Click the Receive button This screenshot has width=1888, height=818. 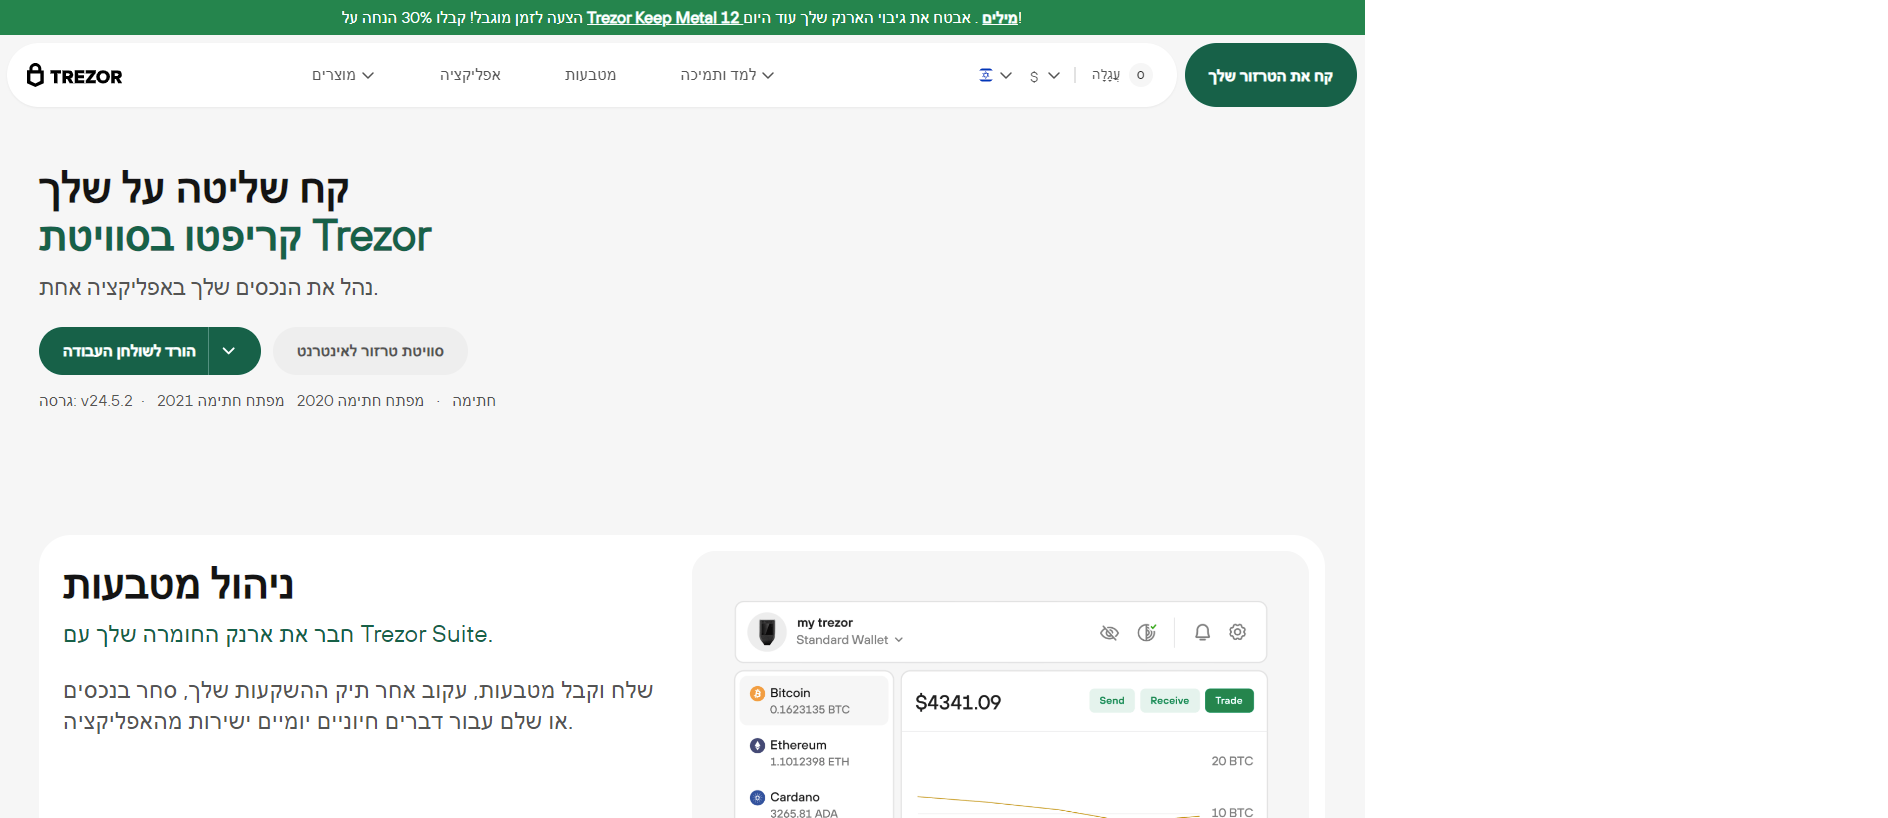click(x=1170, y=701)
